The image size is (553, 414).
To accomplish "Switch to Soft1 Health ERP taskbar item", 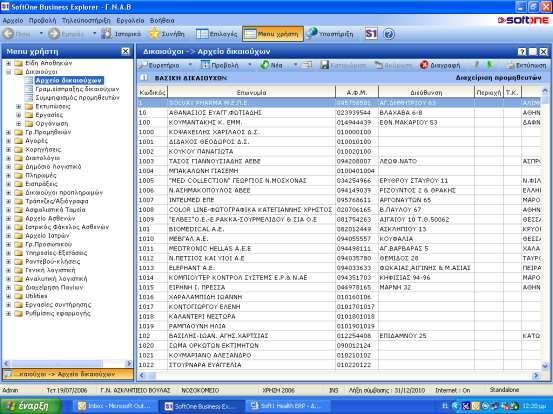I will [287, 406].
